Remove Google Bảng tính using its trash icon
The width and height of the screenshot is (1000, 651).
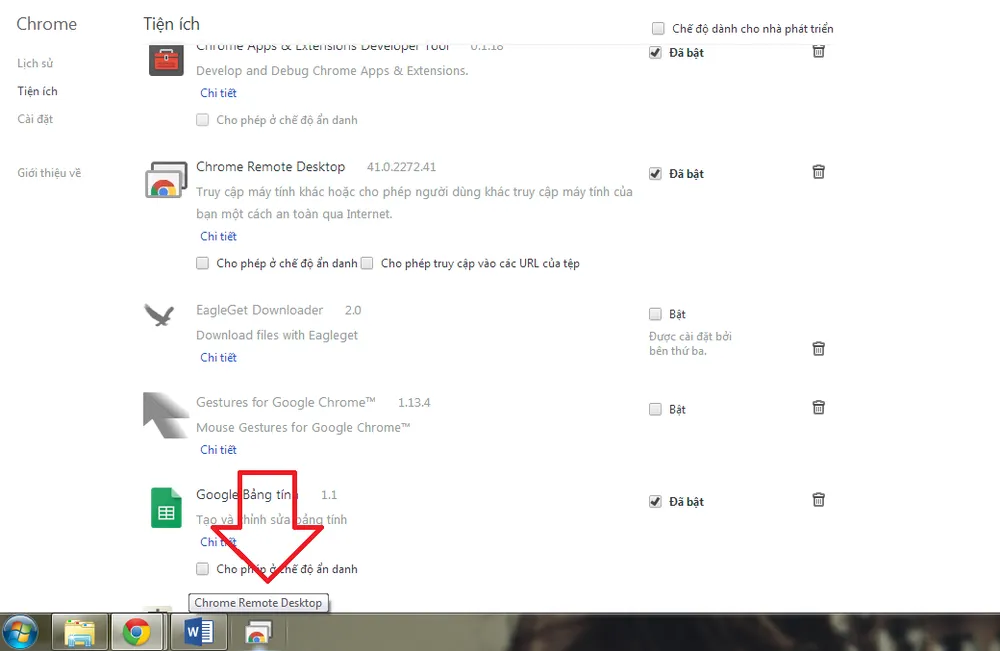818,499
